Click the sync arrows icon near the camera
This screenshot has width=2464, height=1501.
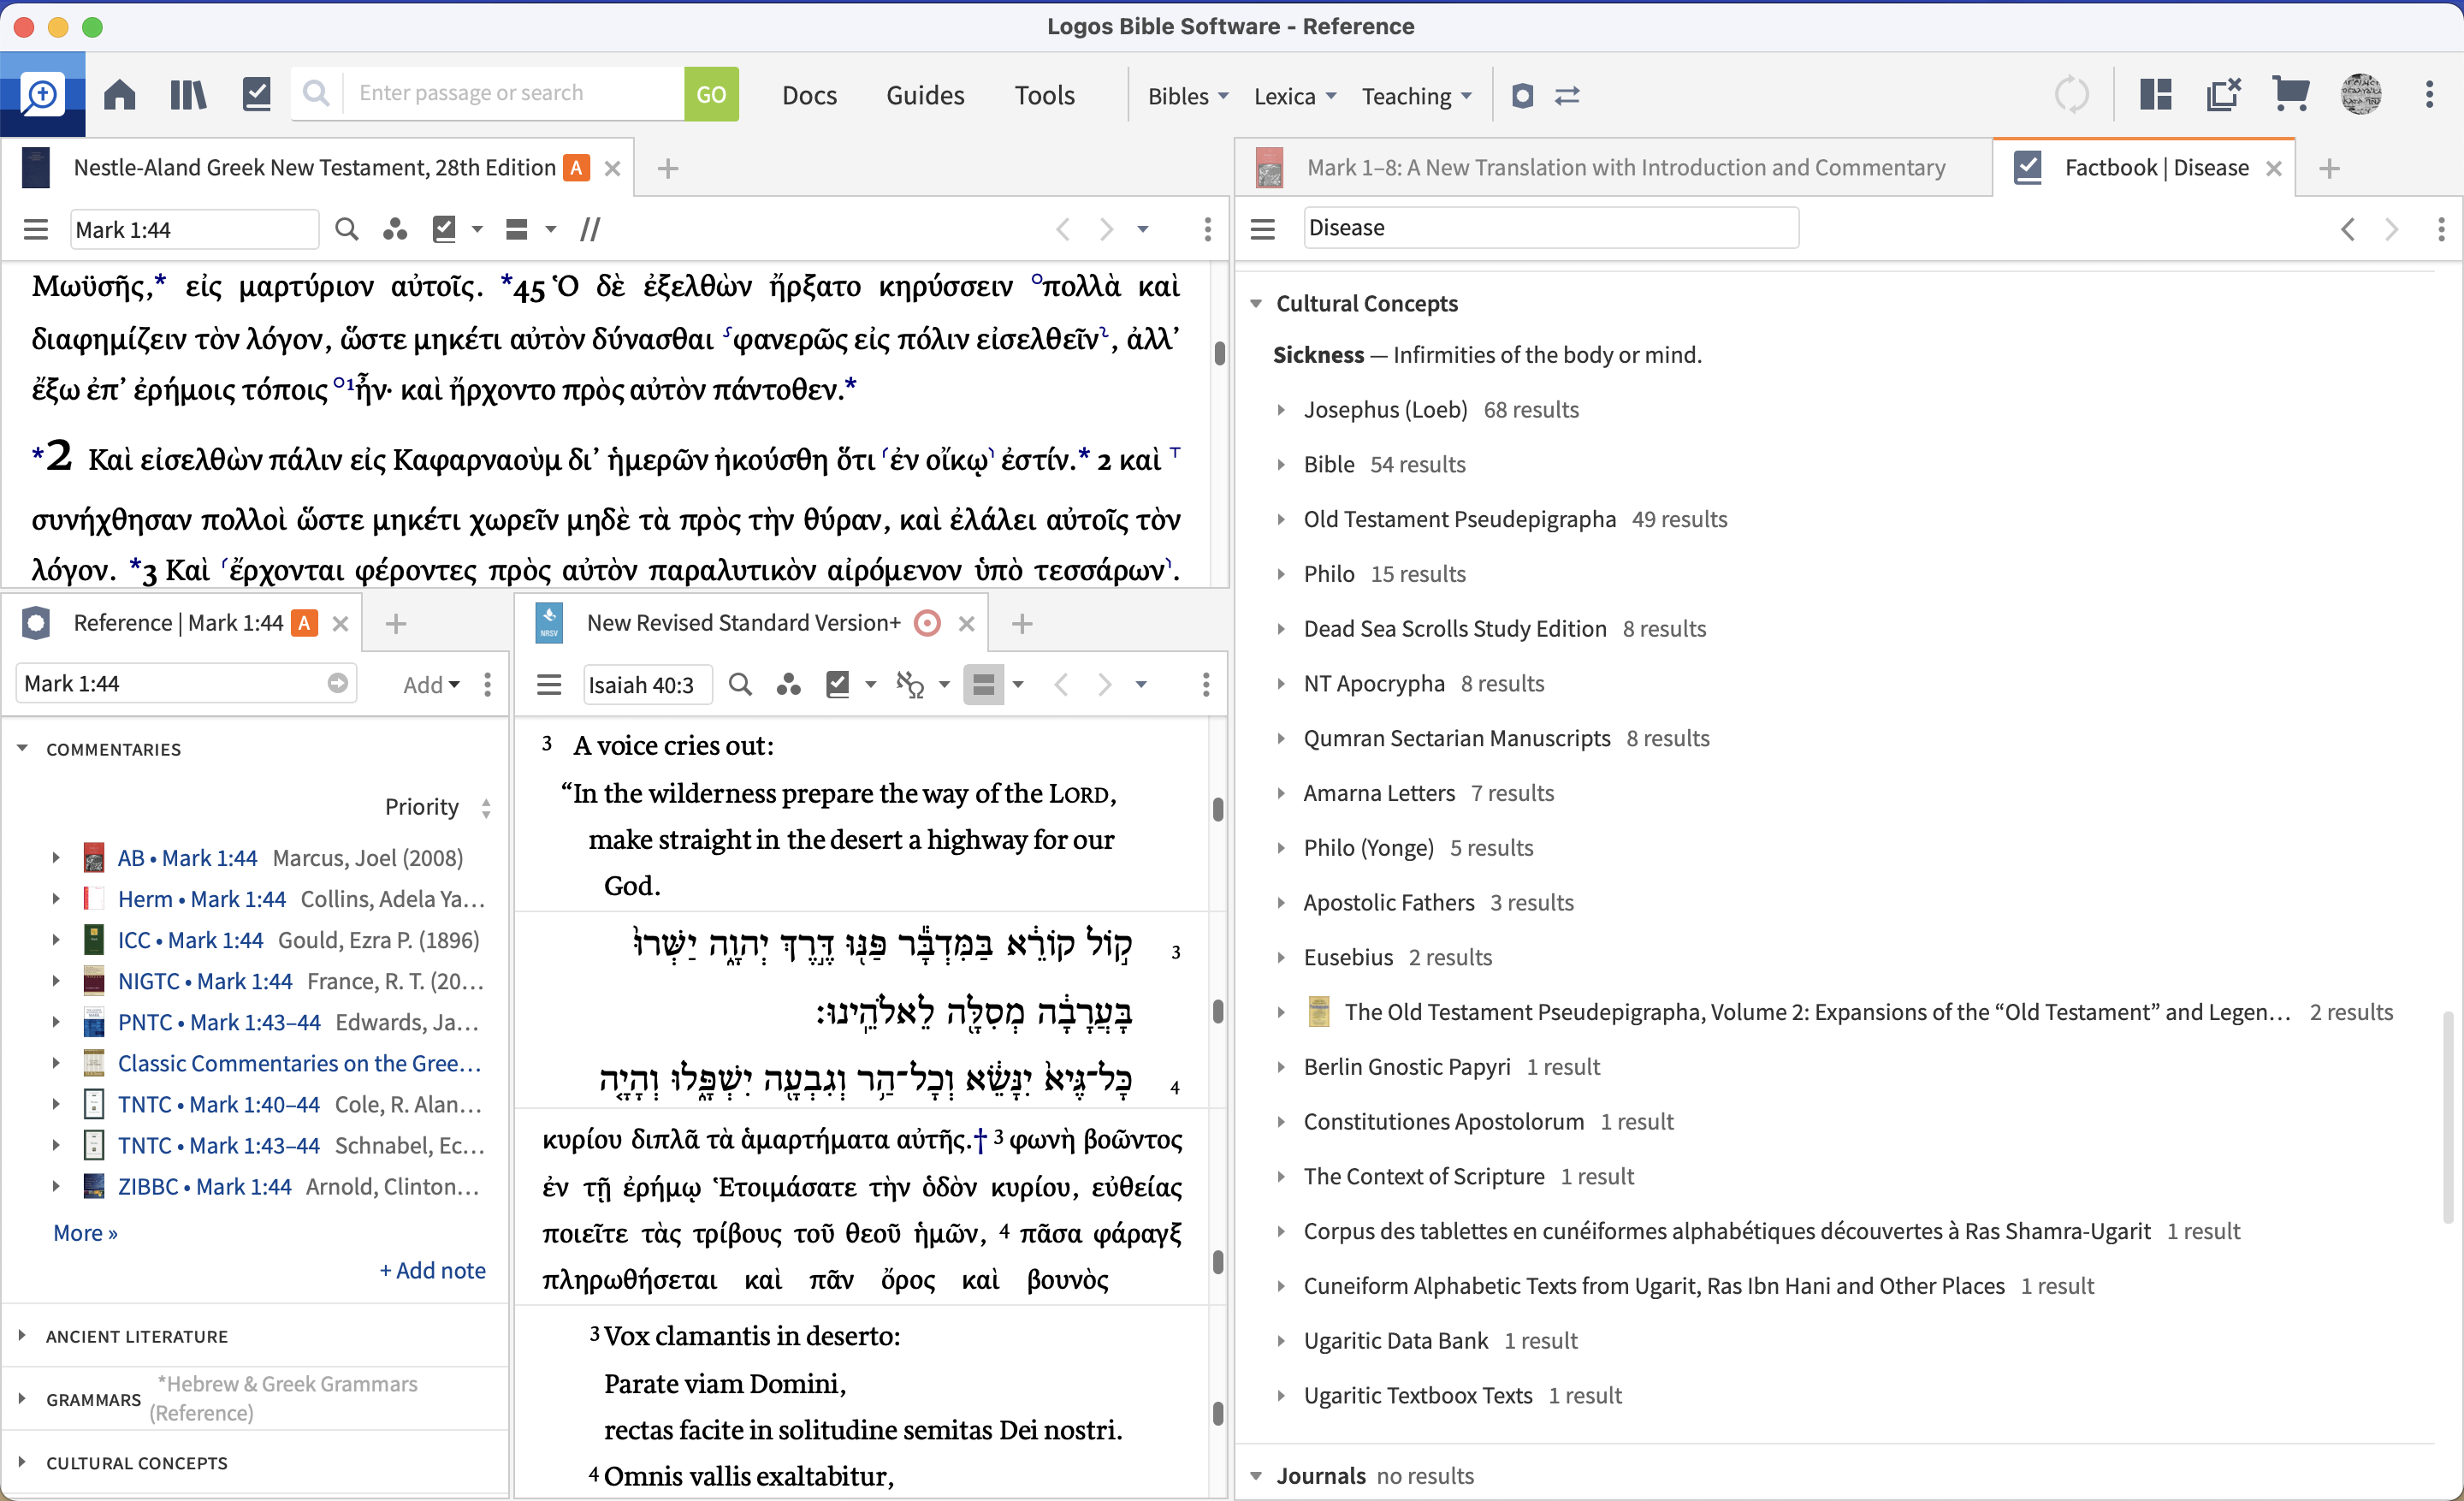(1567, 96)
